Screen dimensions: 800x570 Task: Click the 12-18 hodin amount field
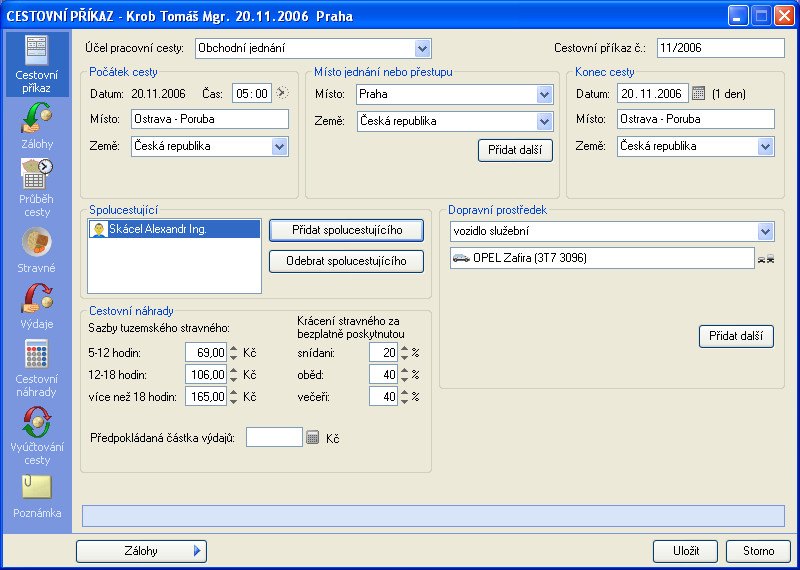tap(206, 375)
